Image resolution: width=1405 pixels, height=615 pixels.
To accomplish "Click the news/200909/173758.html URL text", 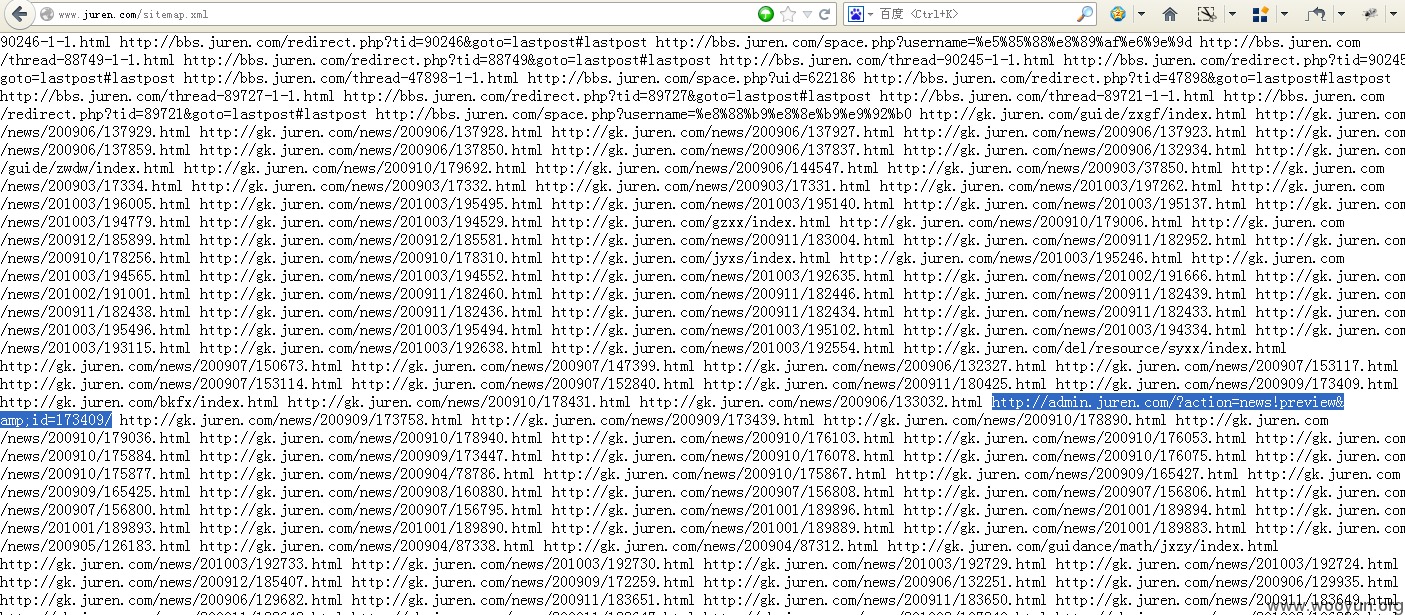I will [x=291, y=420].
